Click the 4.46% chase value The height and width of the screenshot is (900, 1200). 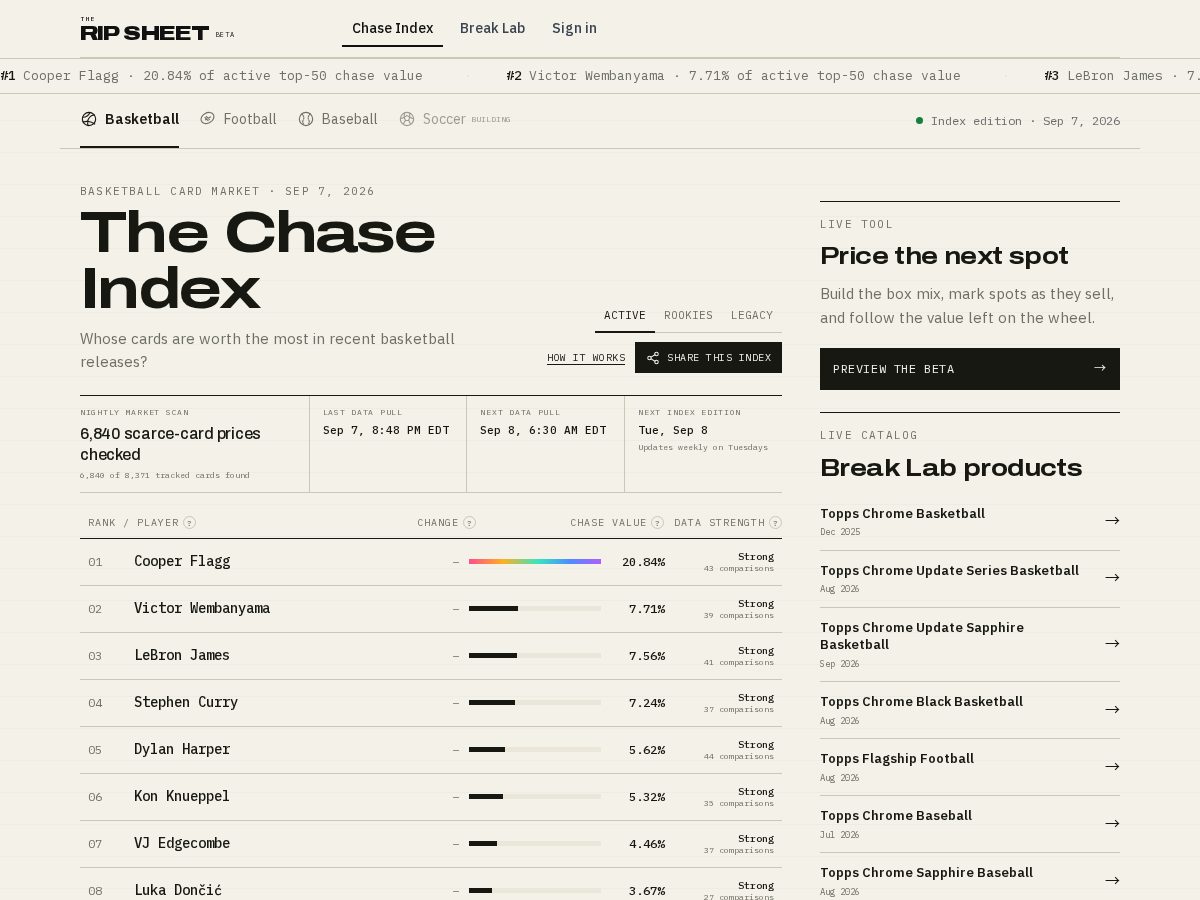coord(647,844)
